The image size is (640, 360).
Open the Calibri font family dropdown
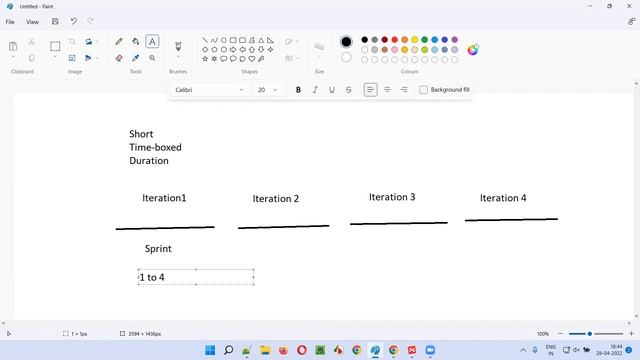(209, 90)
